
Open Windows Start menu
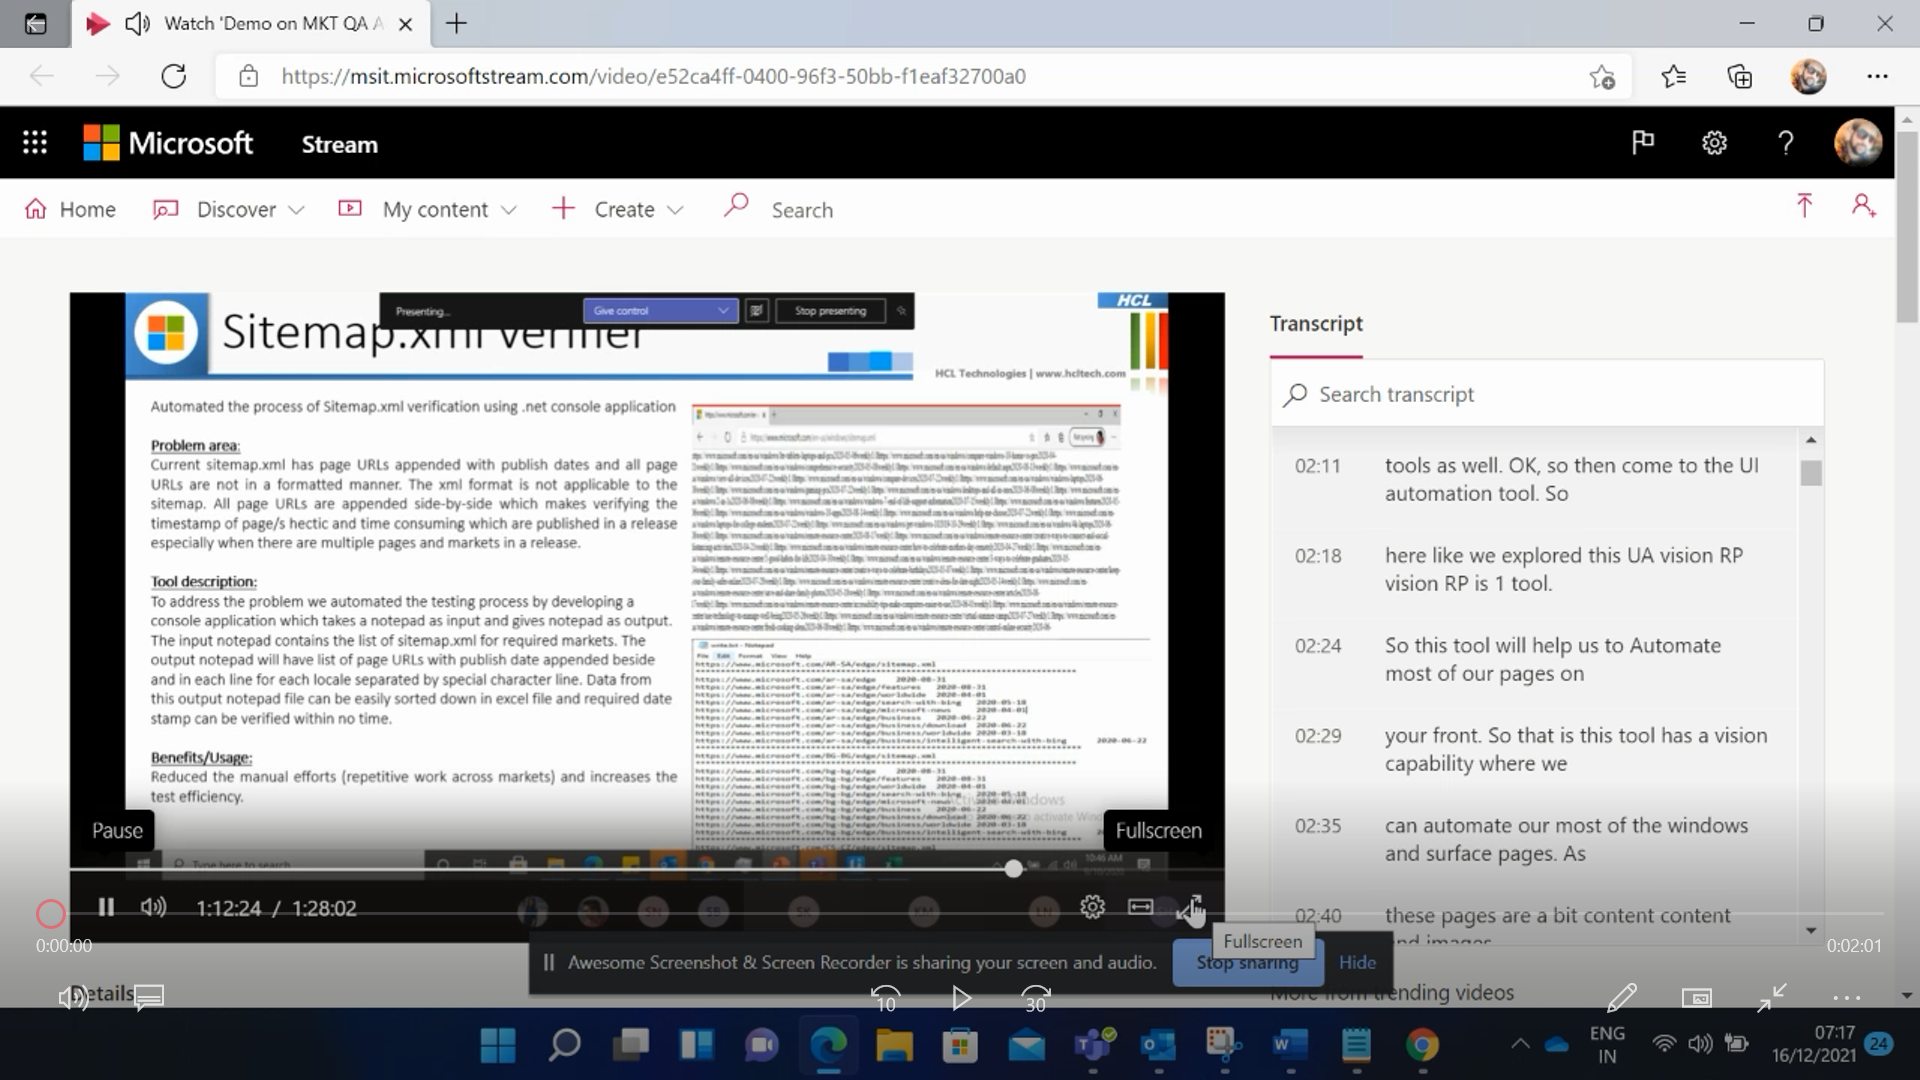(x=497, y=1046)
